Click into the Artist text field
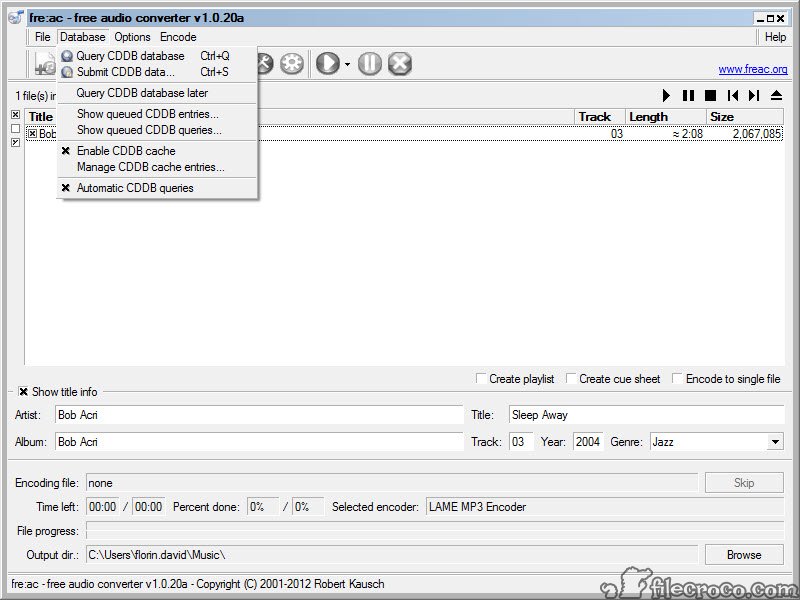The width and height of the screenshot is (800, 600). [x=258, y=415]
